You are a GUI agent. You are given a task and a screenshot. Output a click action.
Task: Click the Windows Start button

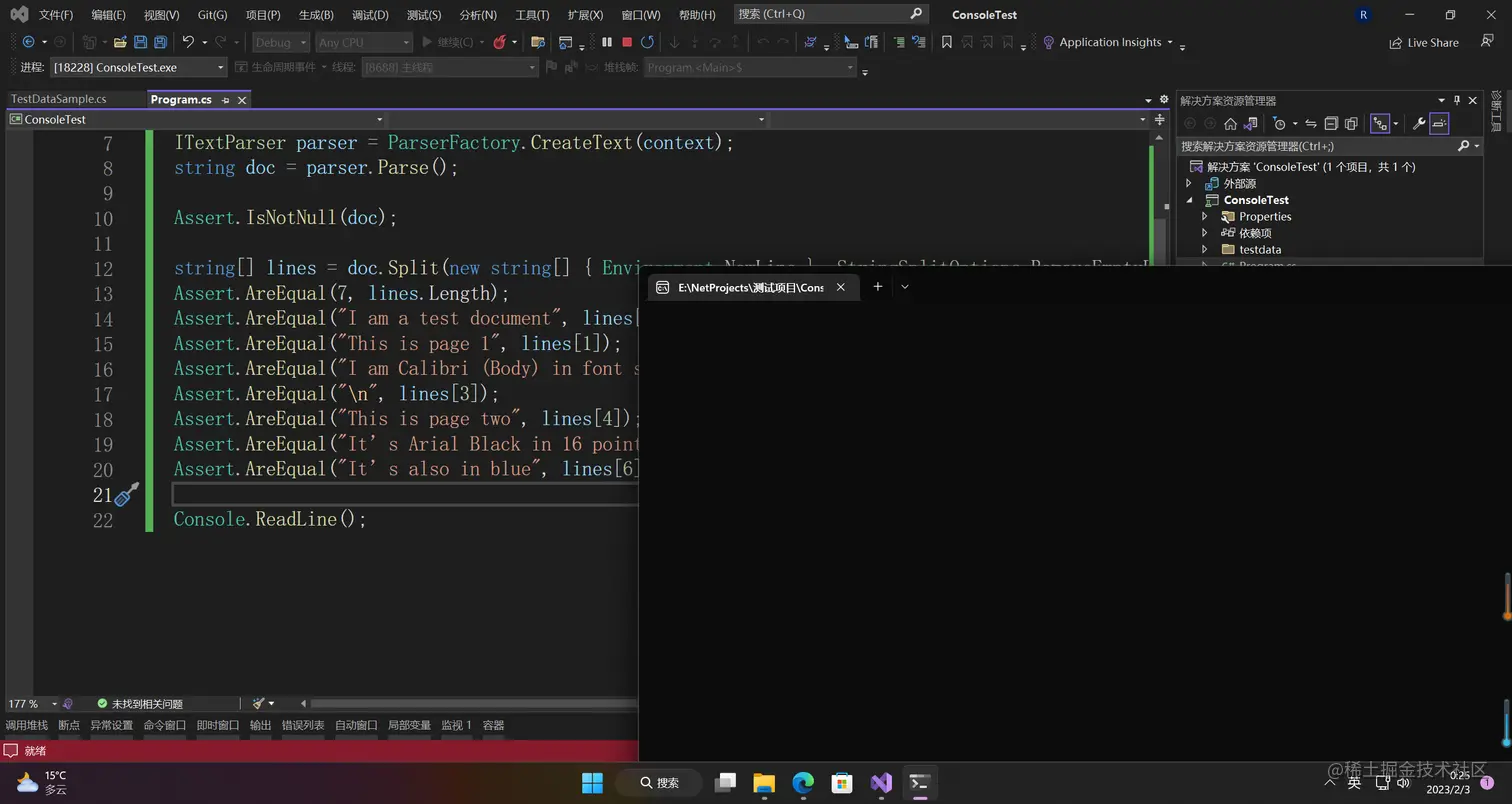[x=592, y=782]
